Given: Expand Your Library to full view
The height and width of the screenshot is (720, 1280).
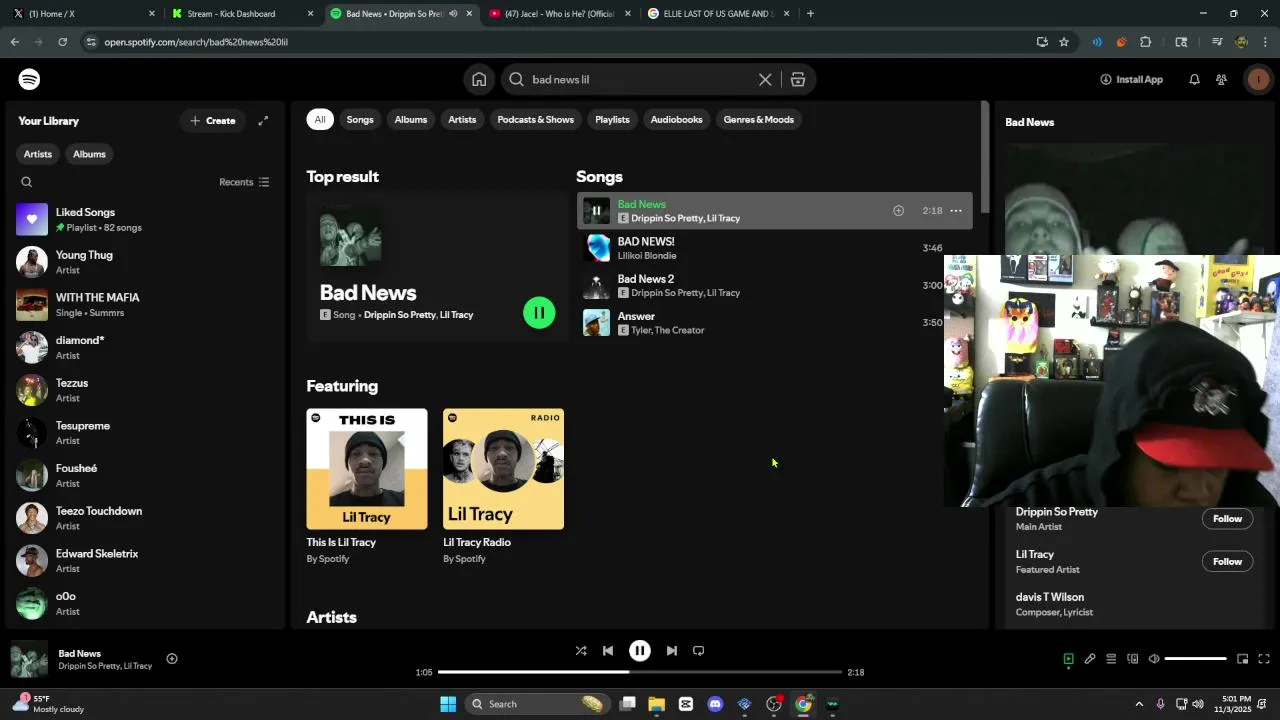Looking at the screenshot, I should (263, 121).
